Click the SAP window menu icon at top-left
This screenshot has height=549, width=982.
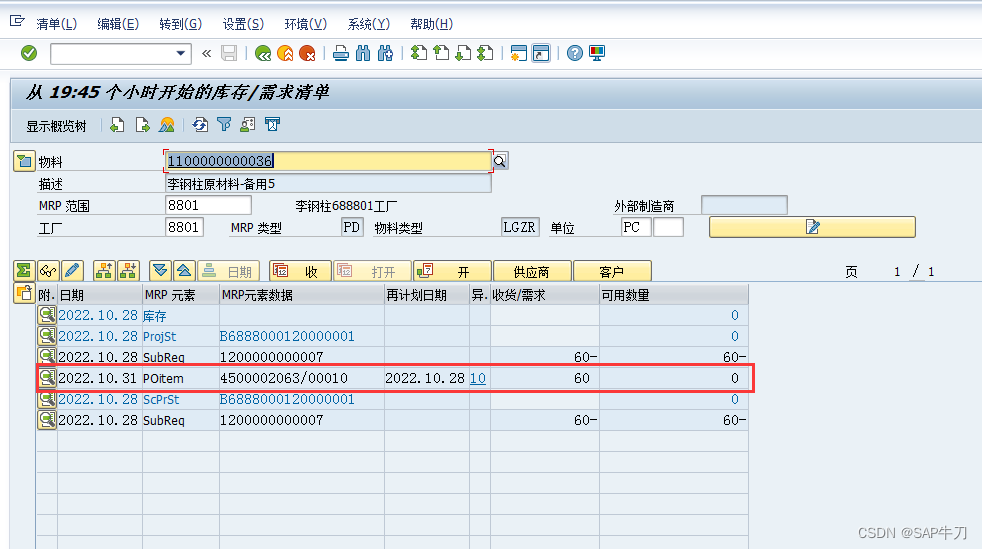17,22
